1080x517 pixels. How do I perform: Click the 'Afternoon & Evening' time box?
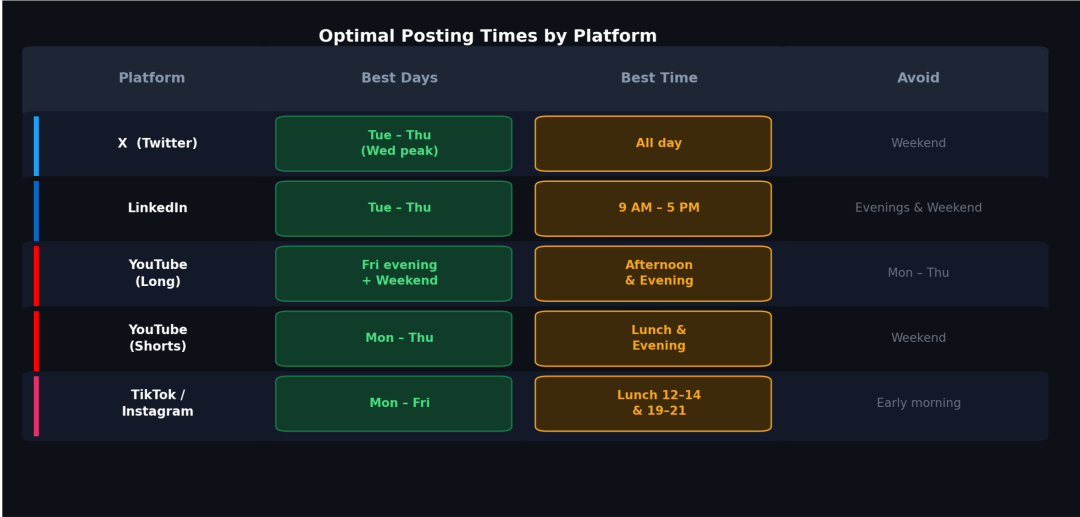coord(653,274)
